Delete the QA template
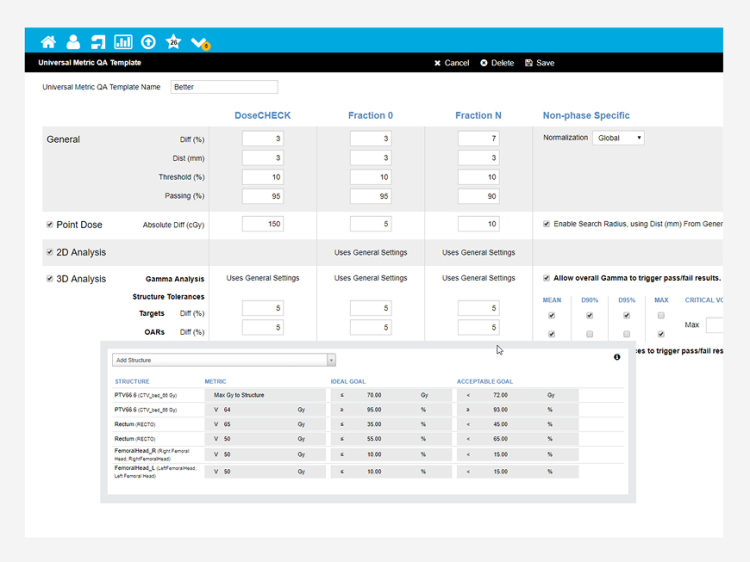Screen dimensions: 750x562 point(497,63)
